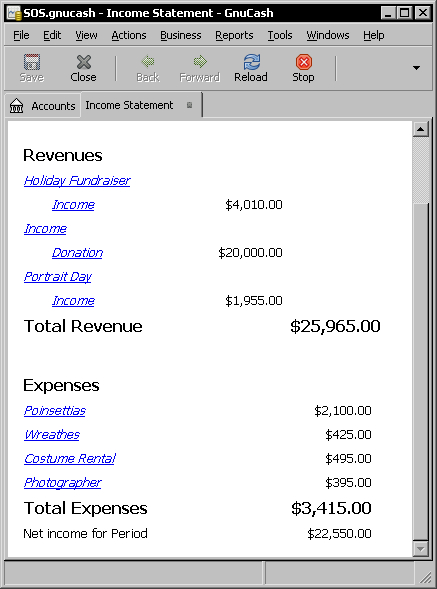This screenshot has width=437, height=589.
Task: Close the report using the toolbar X icon
Action: coord(83,62)
